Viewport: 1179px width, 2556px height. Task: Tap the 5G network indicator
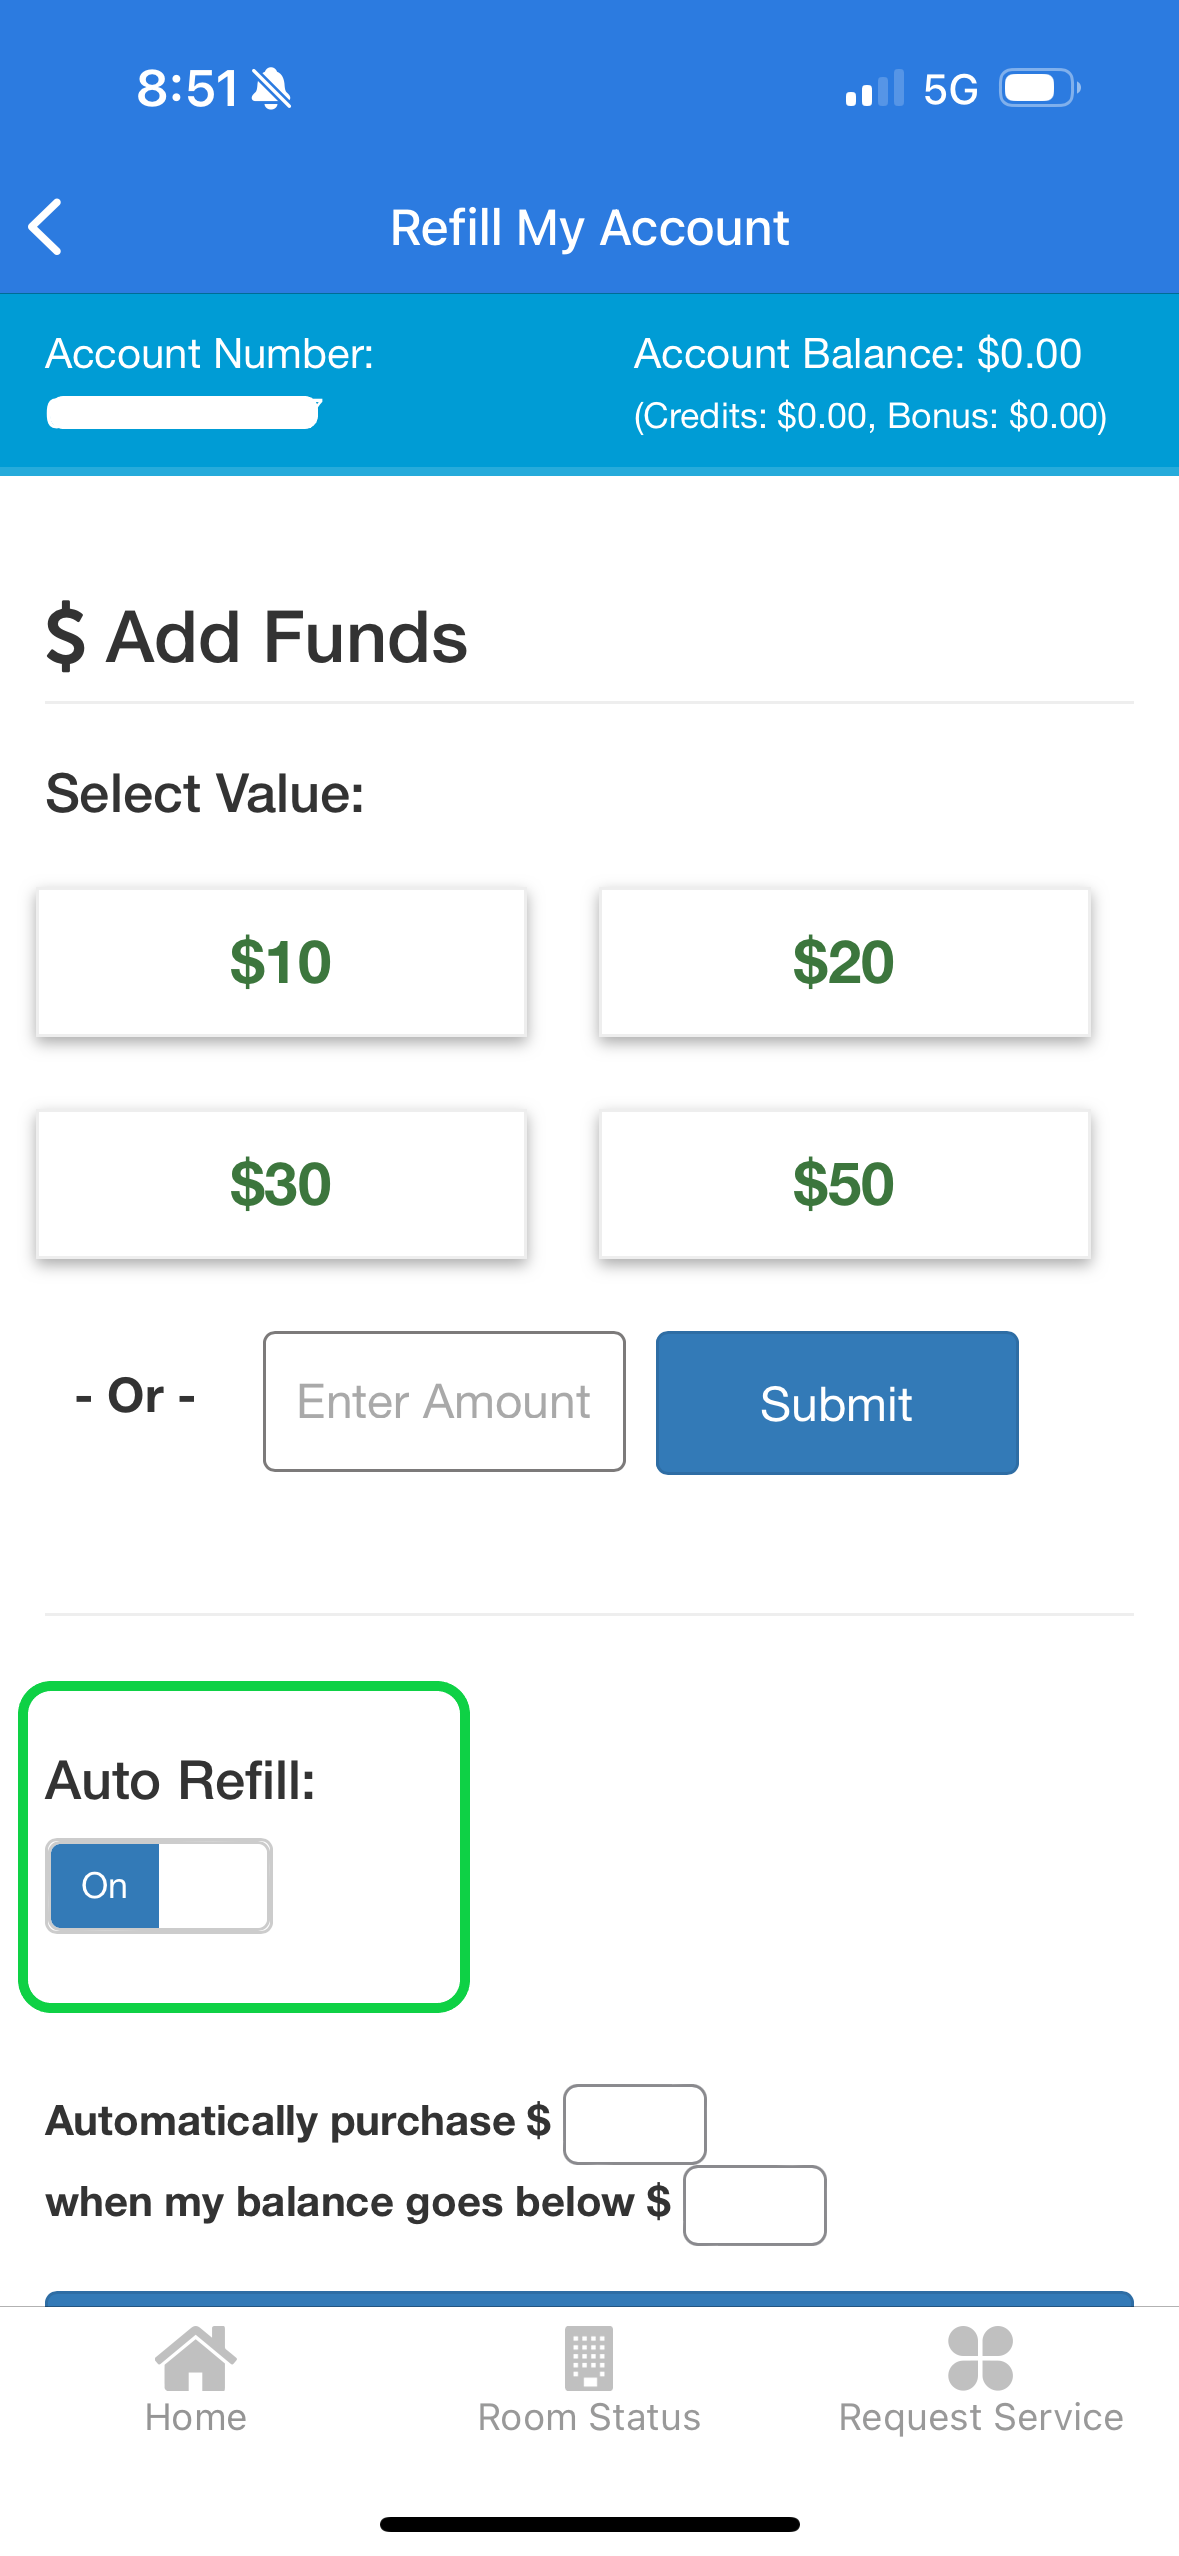click(x=950, y=88)
